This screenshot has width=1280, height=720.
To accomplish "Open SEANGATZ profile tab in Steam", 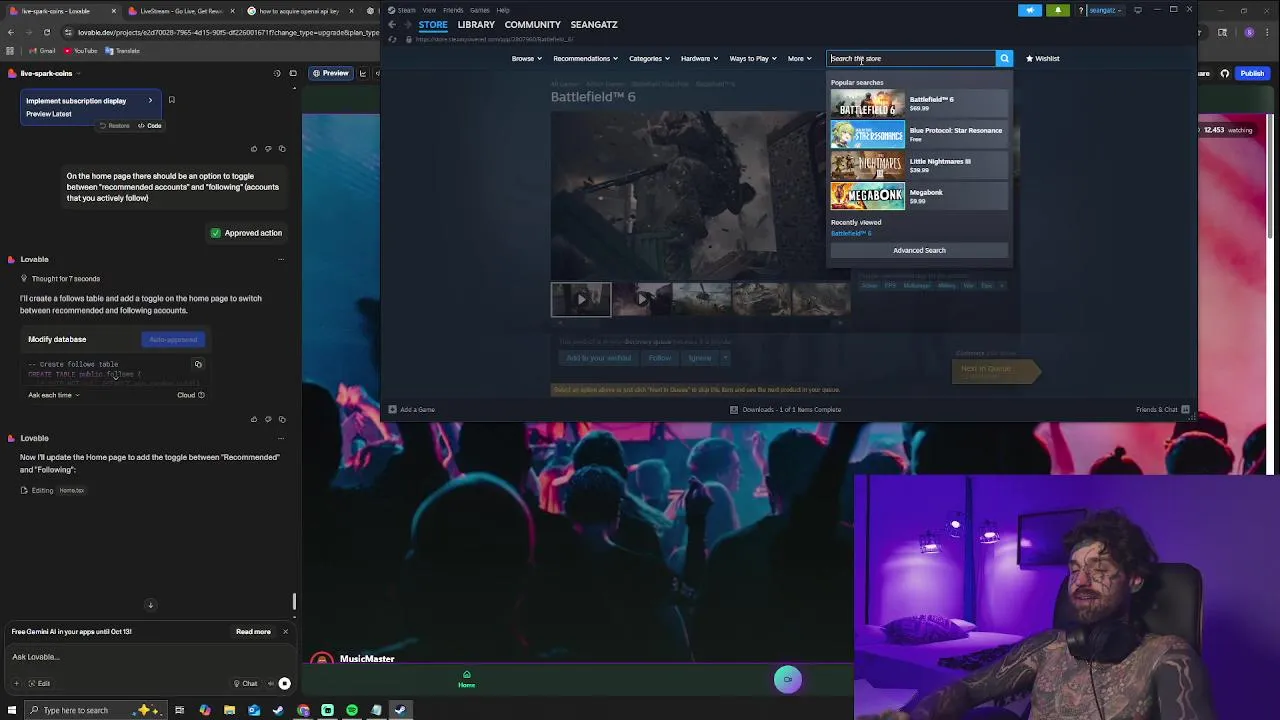I will [x=594, y=24].
